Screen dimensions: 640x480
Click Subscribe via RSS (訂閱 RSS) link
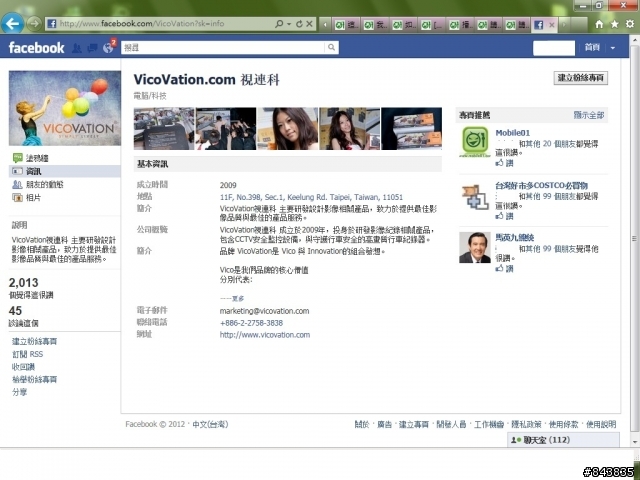[27, 354]
